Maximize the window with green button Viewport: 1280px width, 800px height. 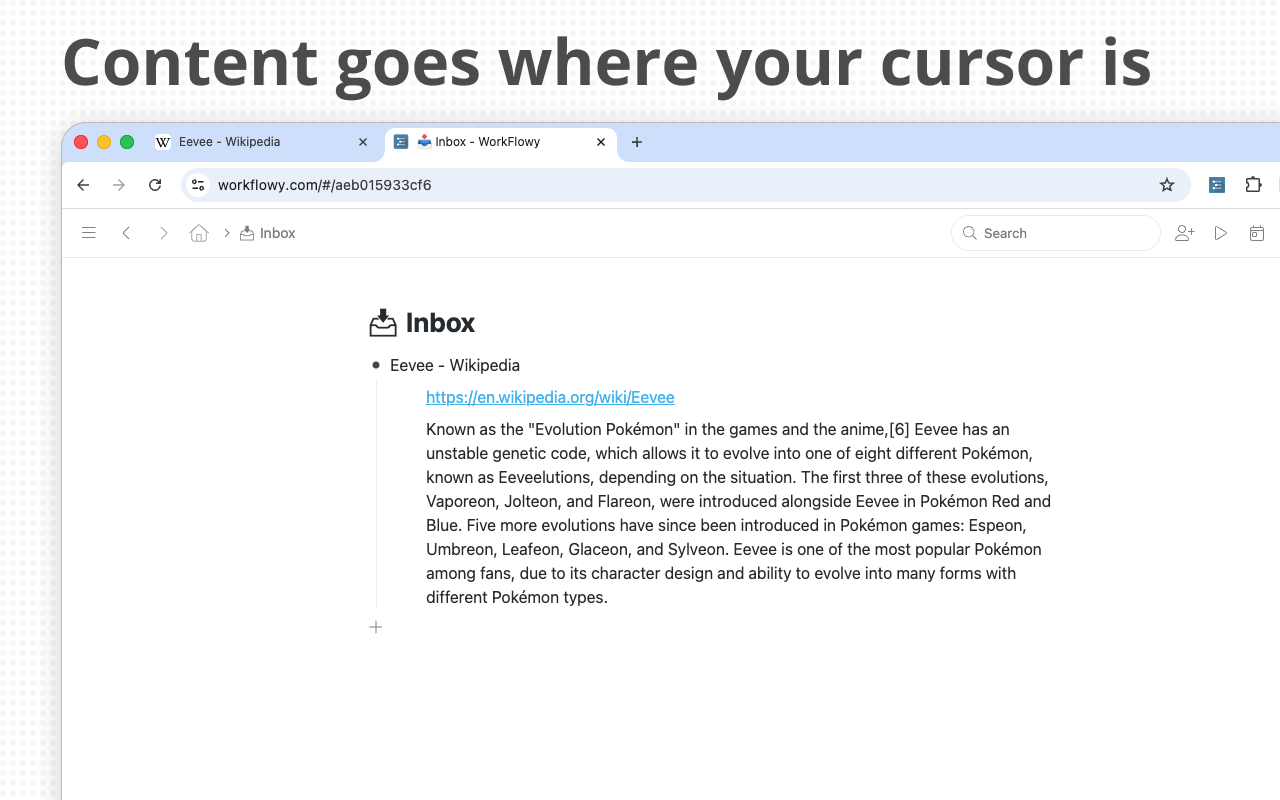127,142
